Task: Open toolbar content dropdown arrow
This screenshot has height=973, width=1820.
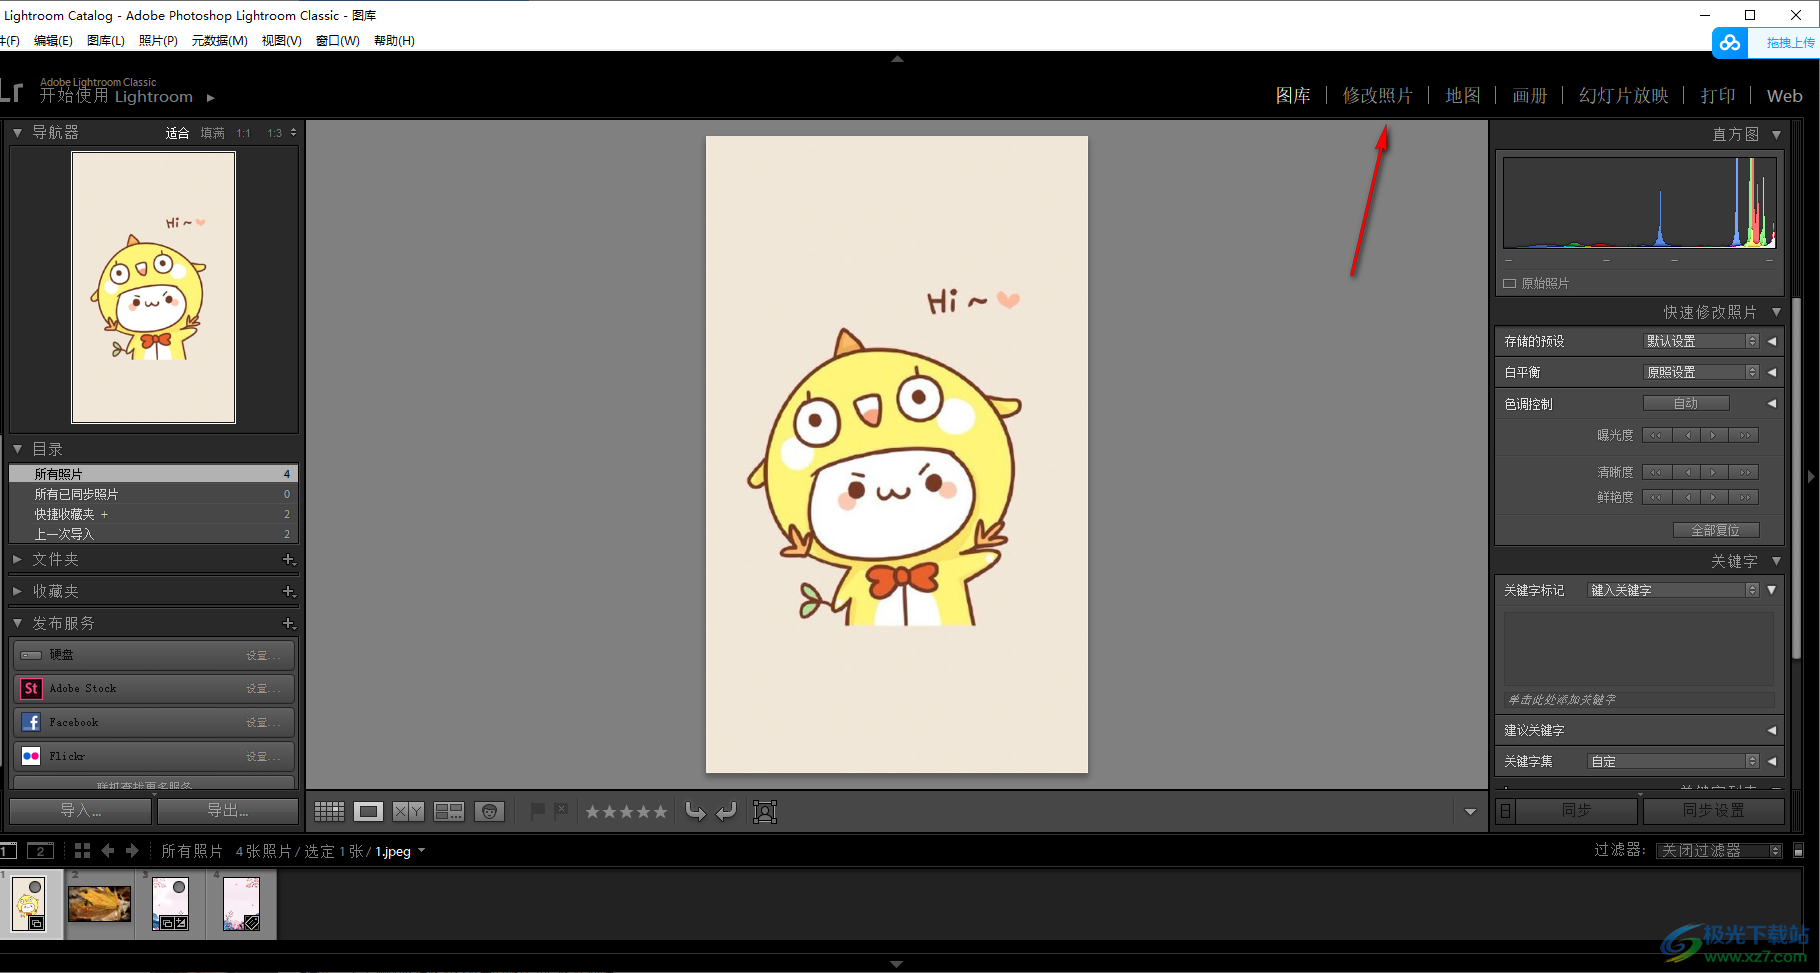Action: [1470, 812]
